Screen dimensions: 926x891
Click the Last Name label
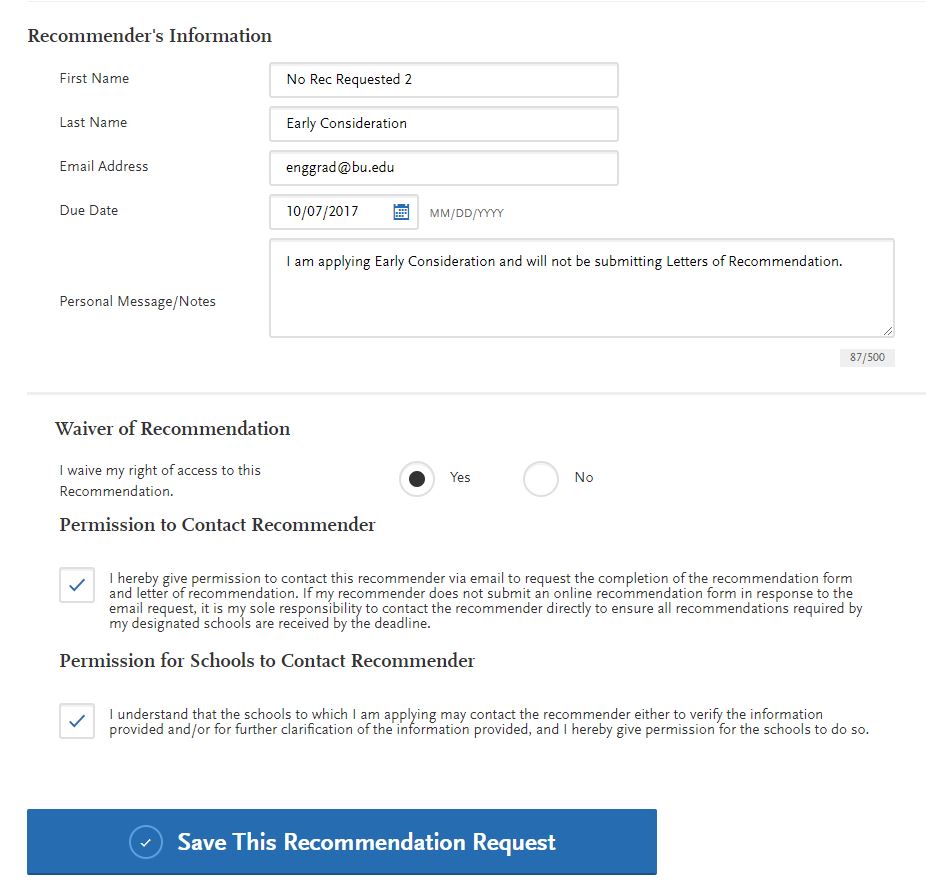pos(93,123)
